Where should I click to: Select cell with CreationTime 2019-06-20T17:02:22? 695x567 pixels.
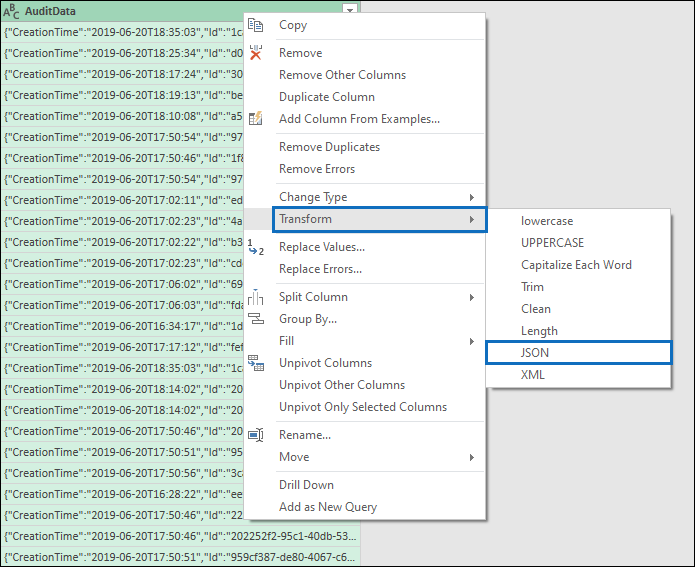123,242
